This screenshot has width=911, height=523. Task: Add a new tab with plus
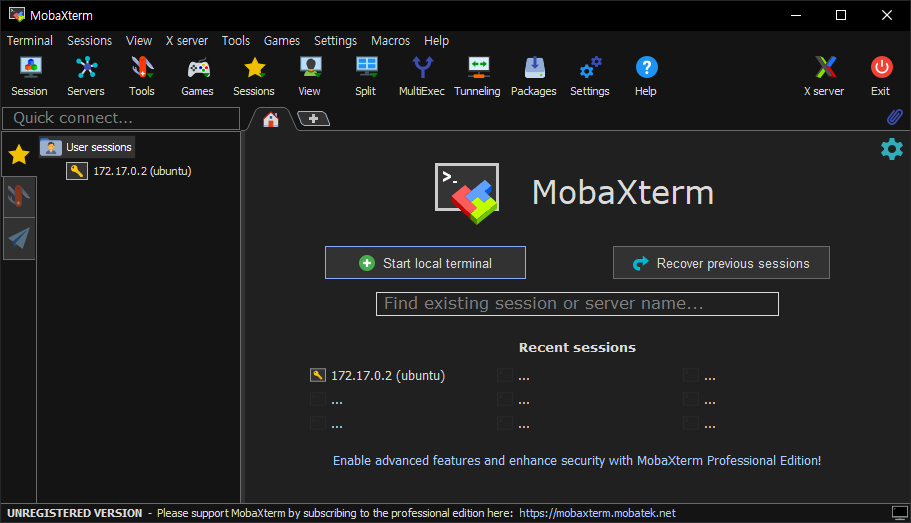313,119
